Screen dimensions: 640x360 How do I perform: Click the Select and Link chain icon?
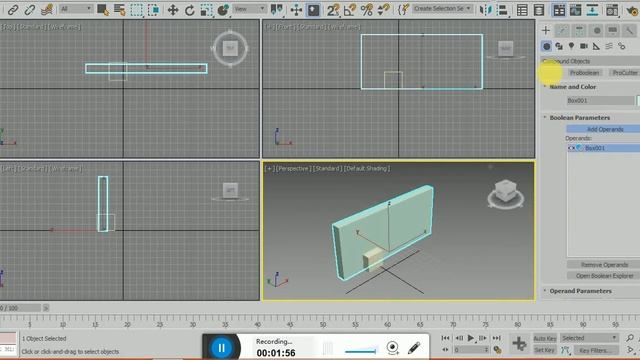pyautogui.click(x=13, y=9)
